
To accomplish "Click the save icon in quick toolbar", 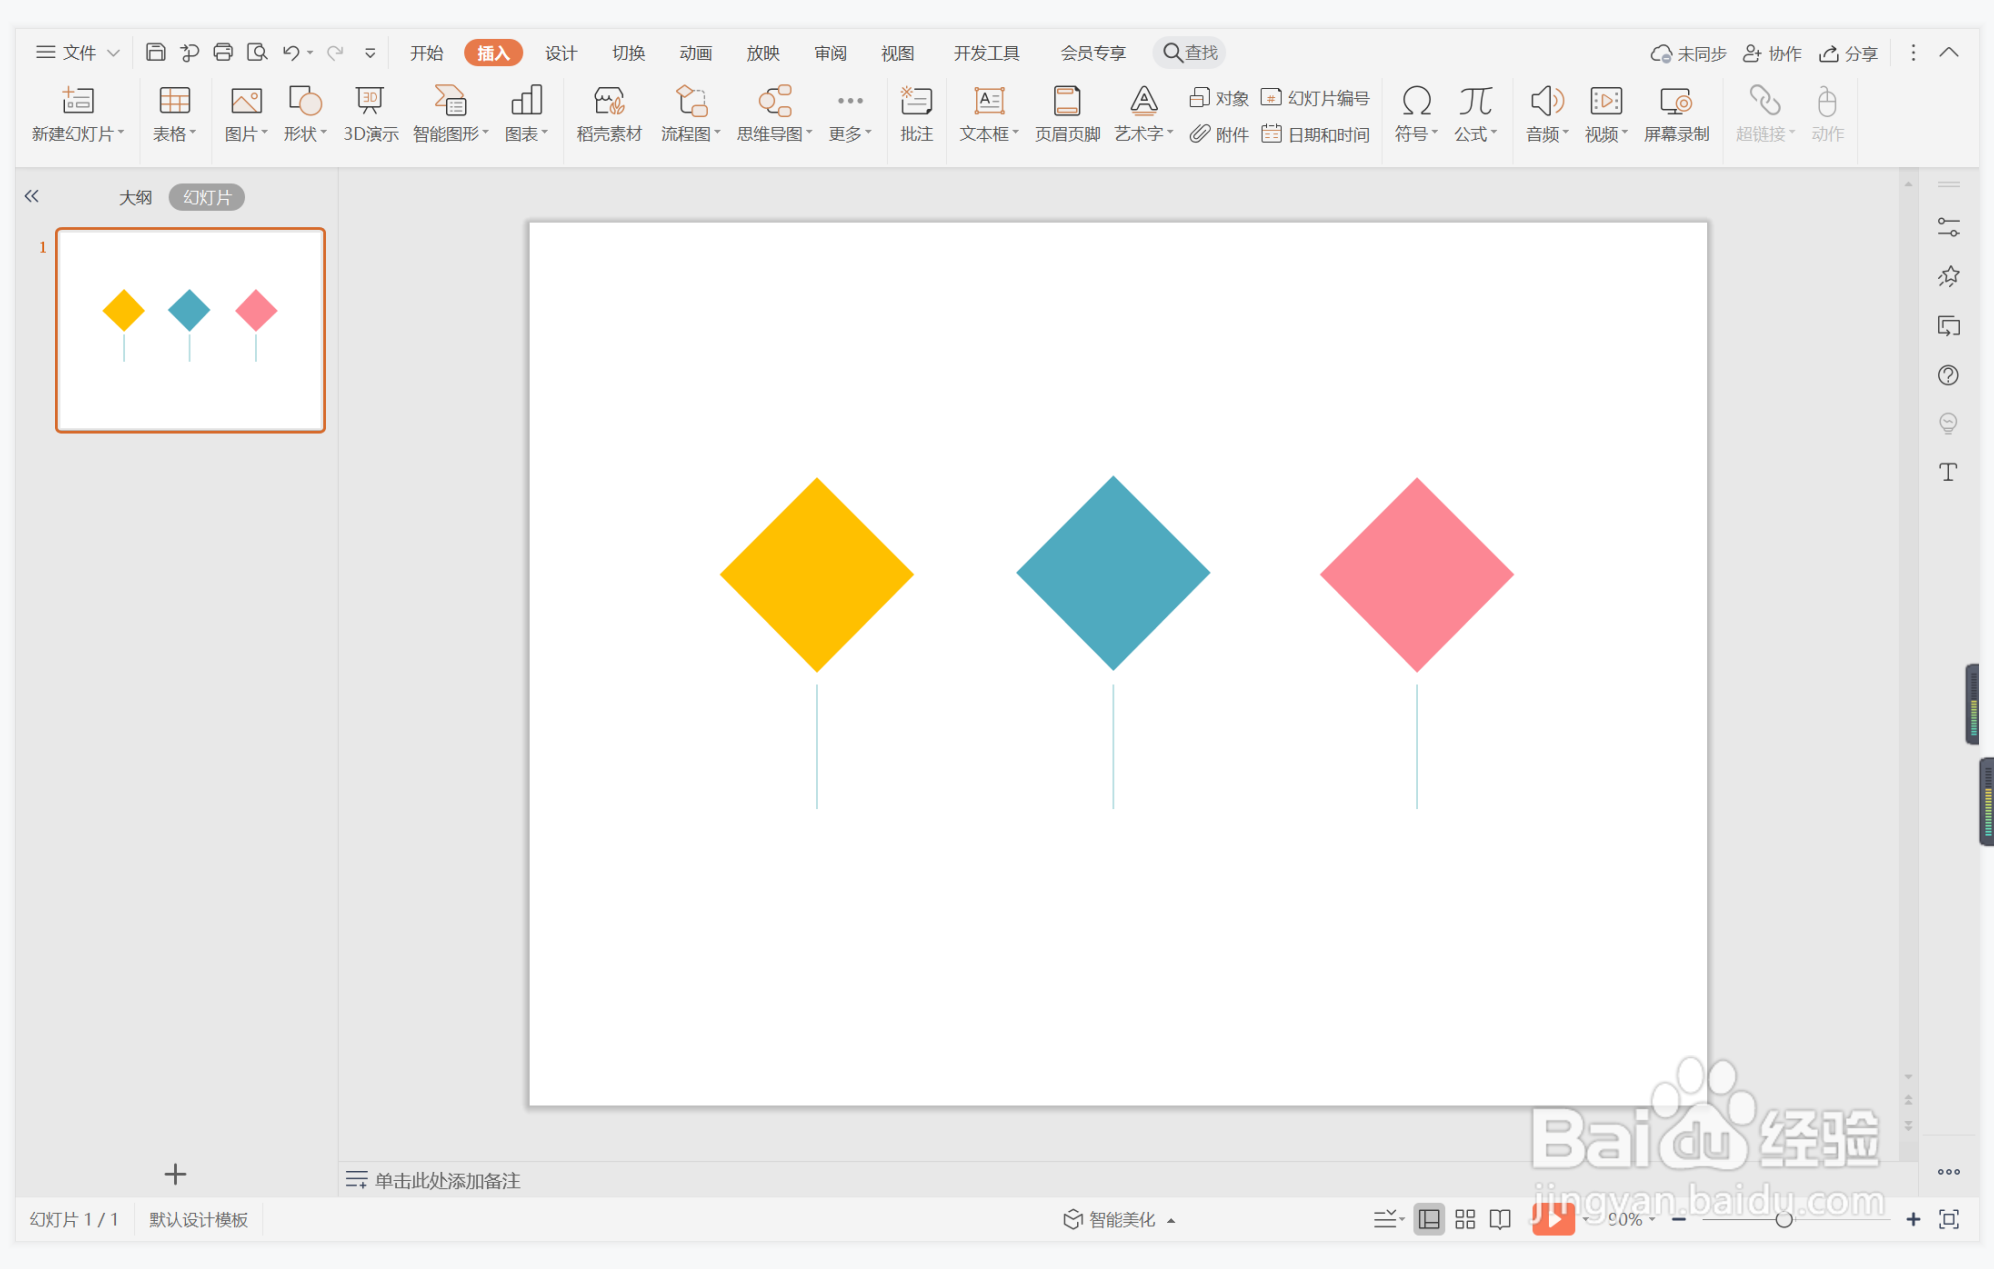I will coord(155,52).
